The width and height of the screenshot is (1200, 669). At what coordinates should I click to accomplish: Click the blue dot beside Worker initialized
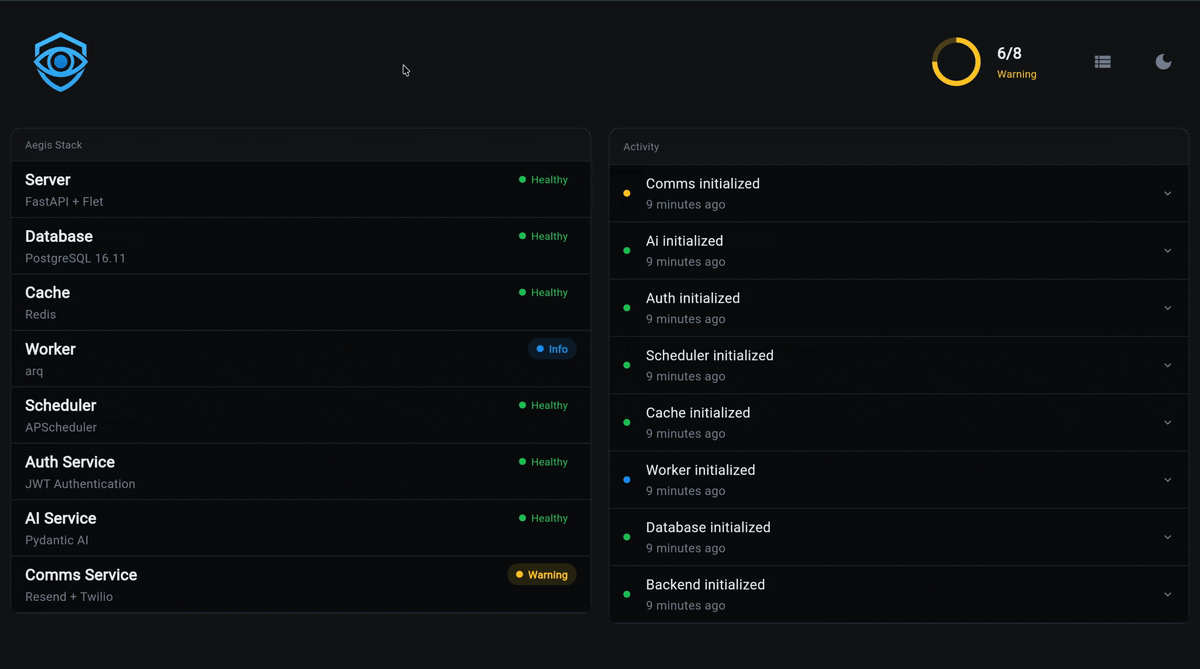click(627, 480)
